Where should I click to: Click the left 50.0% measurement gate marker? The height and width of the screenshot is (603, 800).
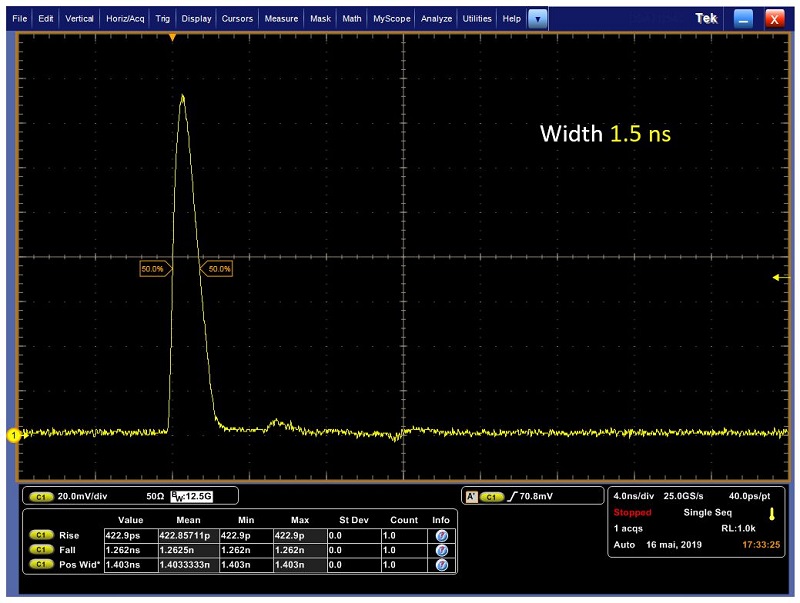pyautogui.click(x=155, y=269)
